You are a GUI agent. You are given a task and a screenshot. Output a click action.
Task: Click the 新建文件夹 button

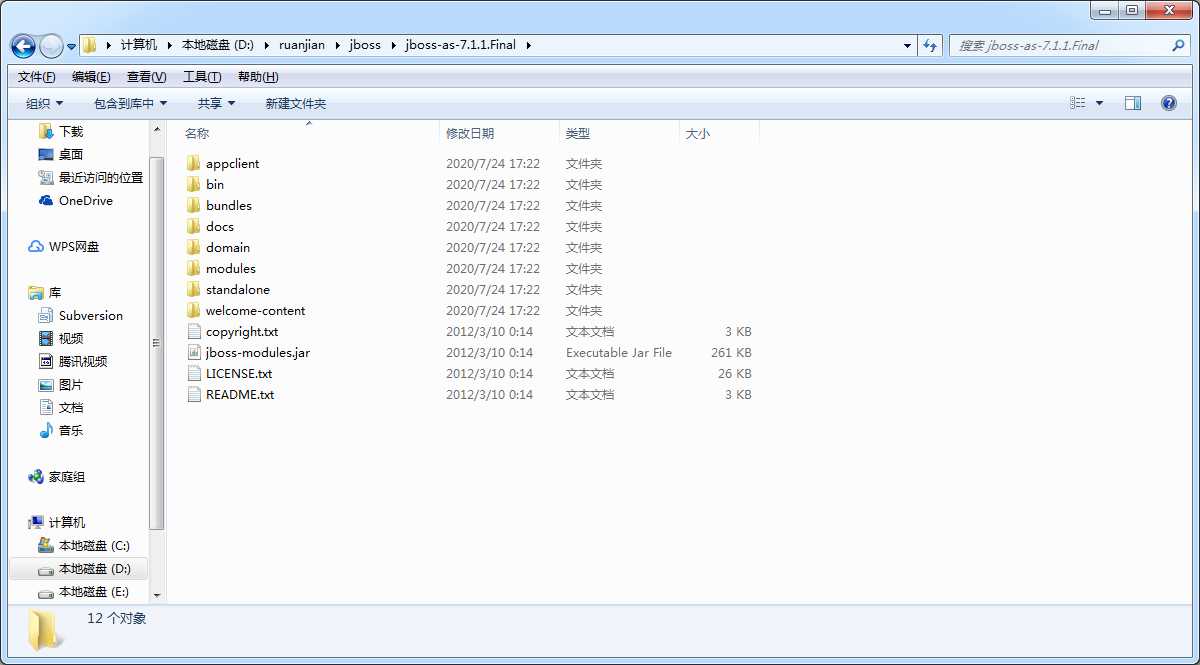pyautogui.click(x=296, y=103)
